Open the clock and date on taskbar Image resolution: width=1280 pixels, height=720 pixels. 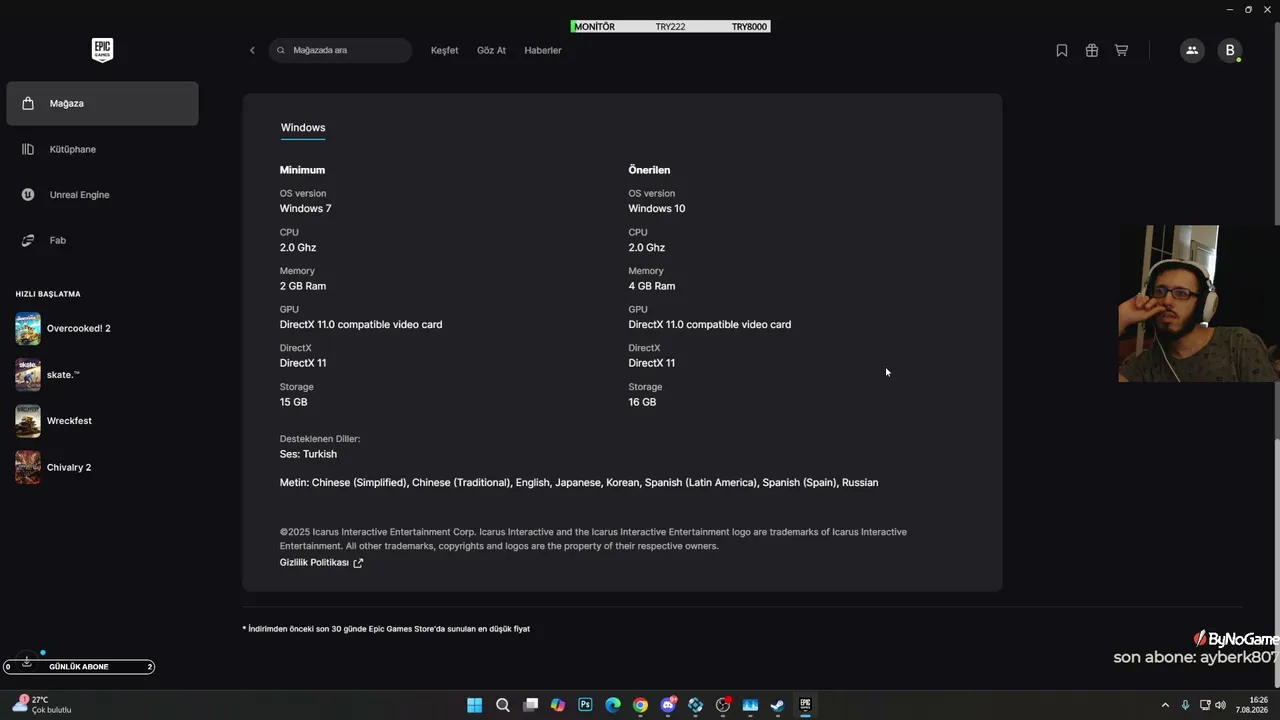coord(1252,705)
